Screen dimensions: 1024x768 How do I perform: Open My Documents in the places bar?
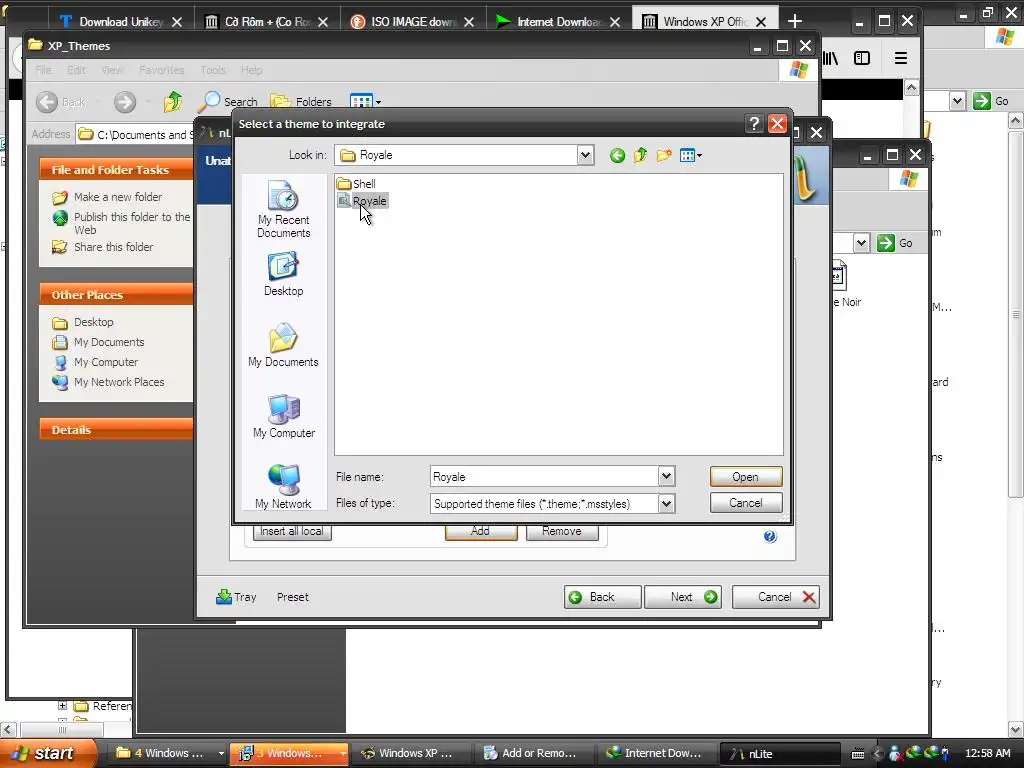pyautogui.click(x=283, y=345)
